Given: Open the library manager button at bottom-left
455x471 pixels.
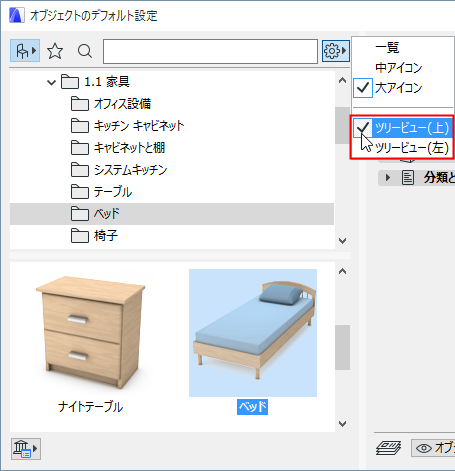Looking at the screenshot, I should pos(26,449).
